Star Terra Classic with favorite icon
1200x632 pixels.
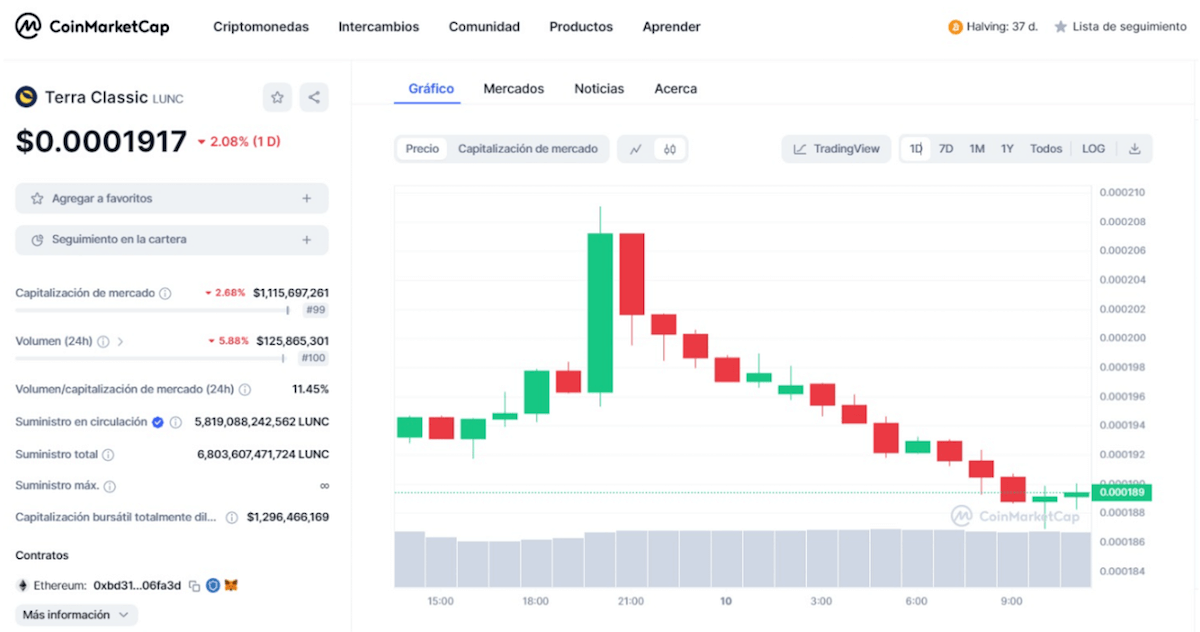[277, 97]
